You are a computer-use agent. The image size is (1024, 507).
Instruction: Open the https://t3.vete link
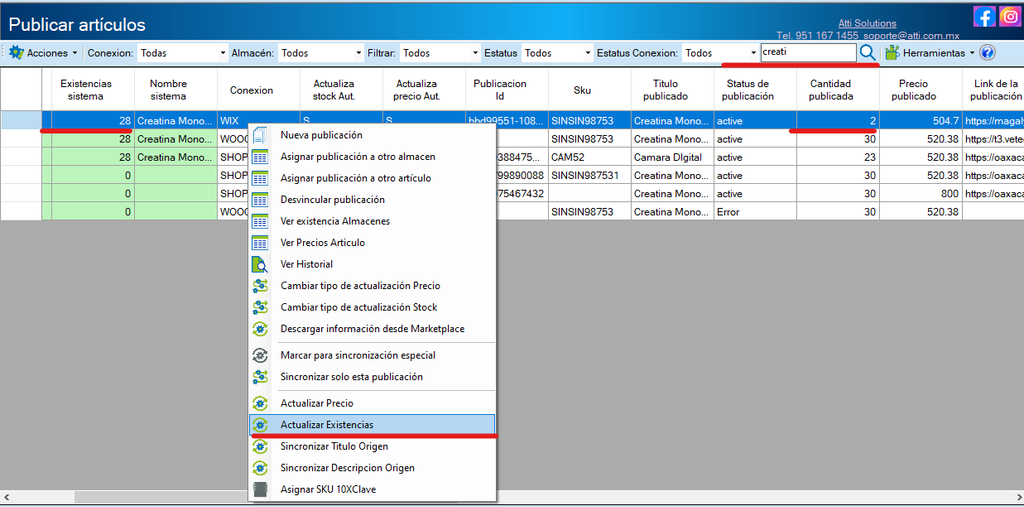click(x=993, y=139)
